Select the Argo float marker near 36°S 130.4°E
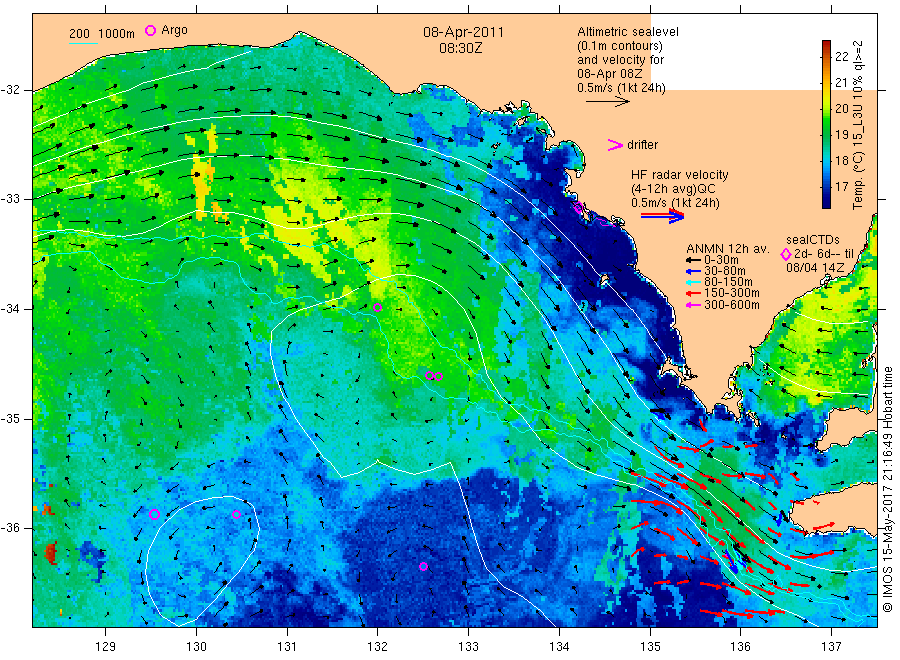Viewport: 900px width, 660px height. coord(236,514)
